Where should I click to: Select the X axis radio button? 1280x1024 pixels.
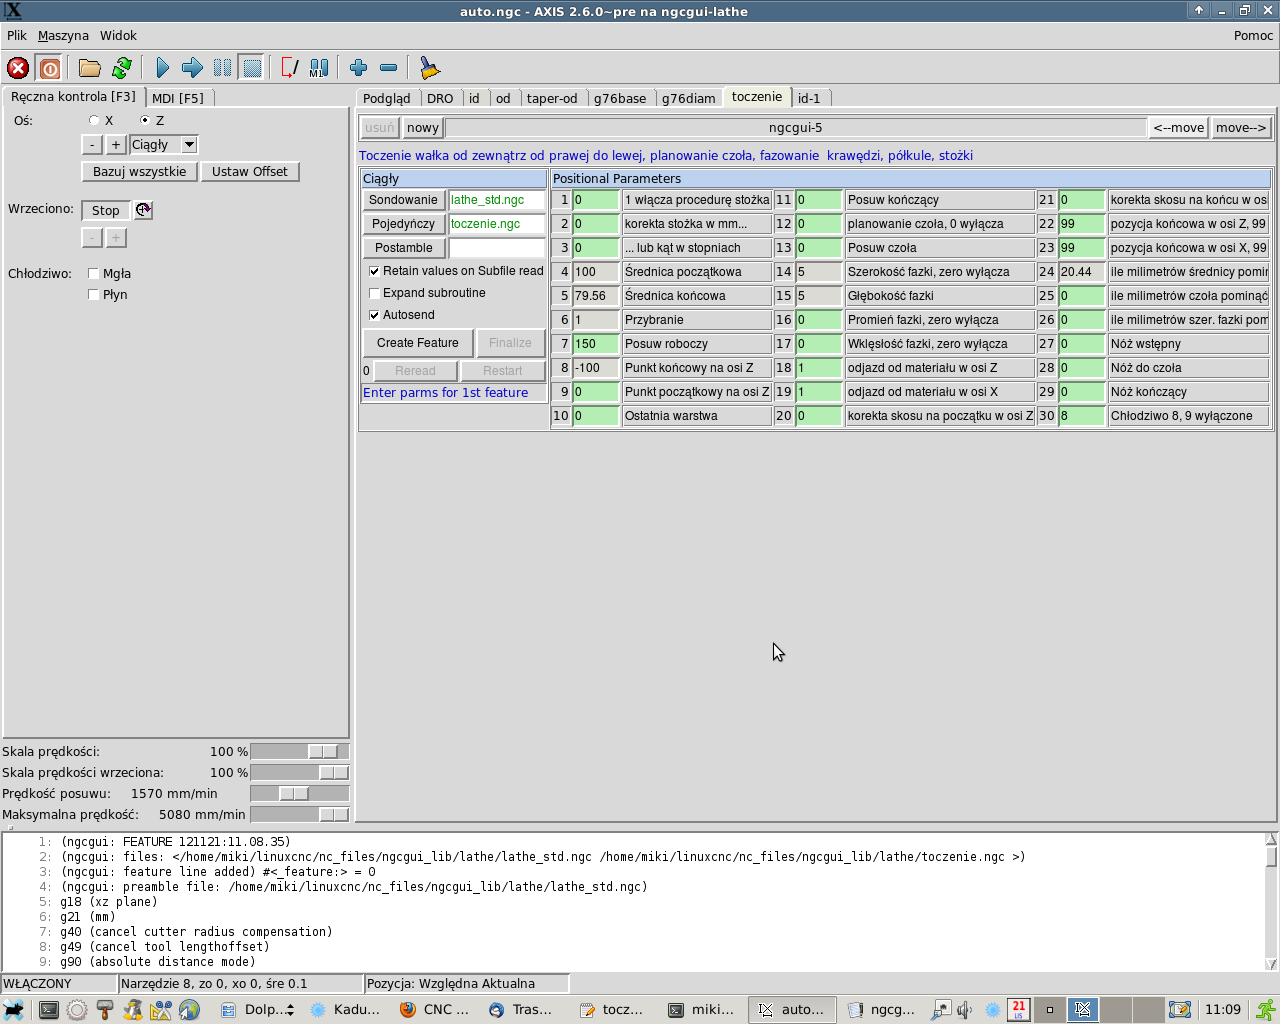point(94,120)
